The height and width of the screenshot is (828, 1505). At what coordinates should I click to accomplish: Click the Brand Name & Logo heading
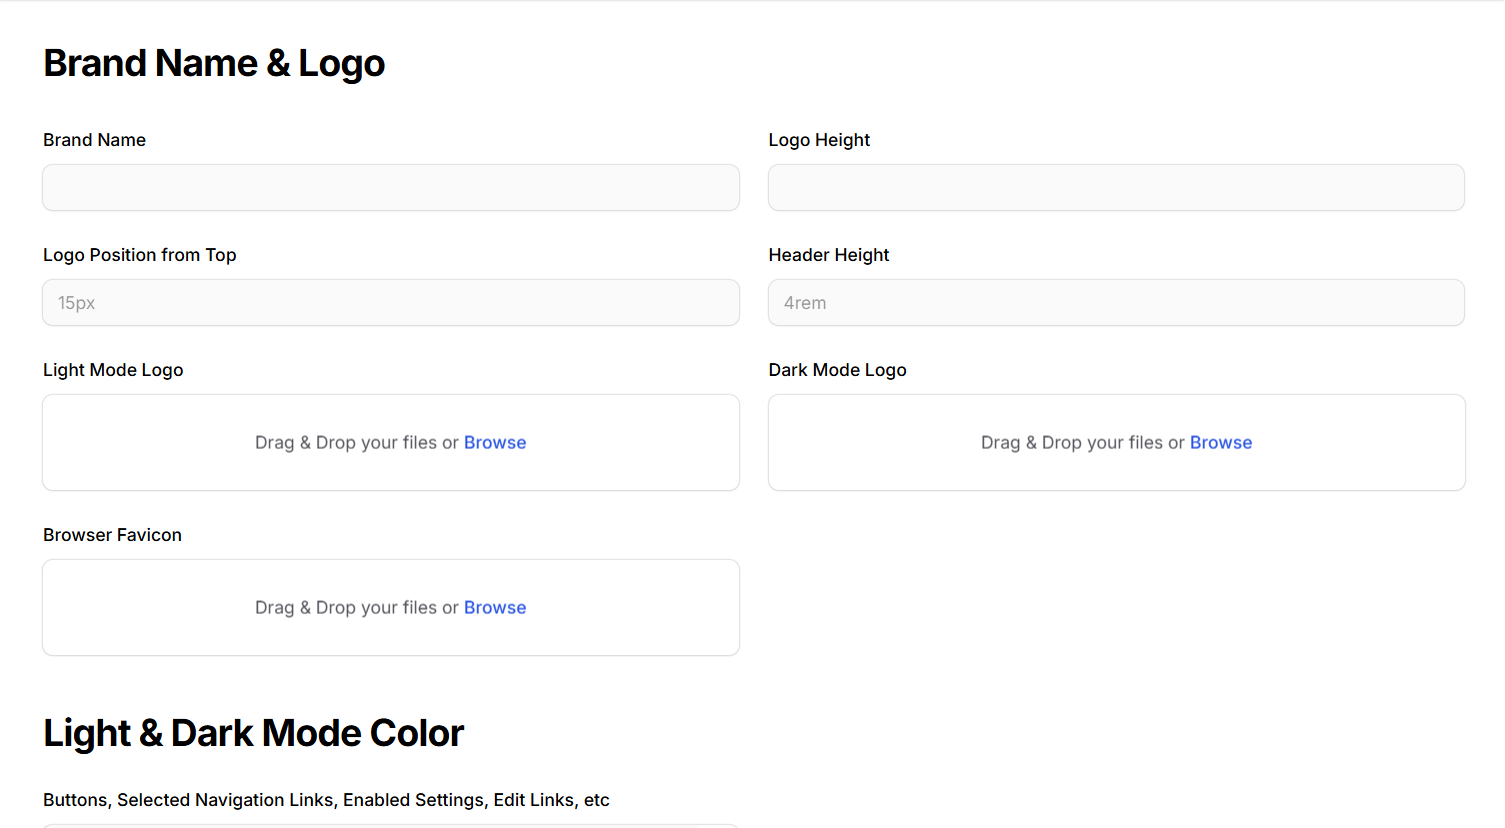click(x=214, y=63)
